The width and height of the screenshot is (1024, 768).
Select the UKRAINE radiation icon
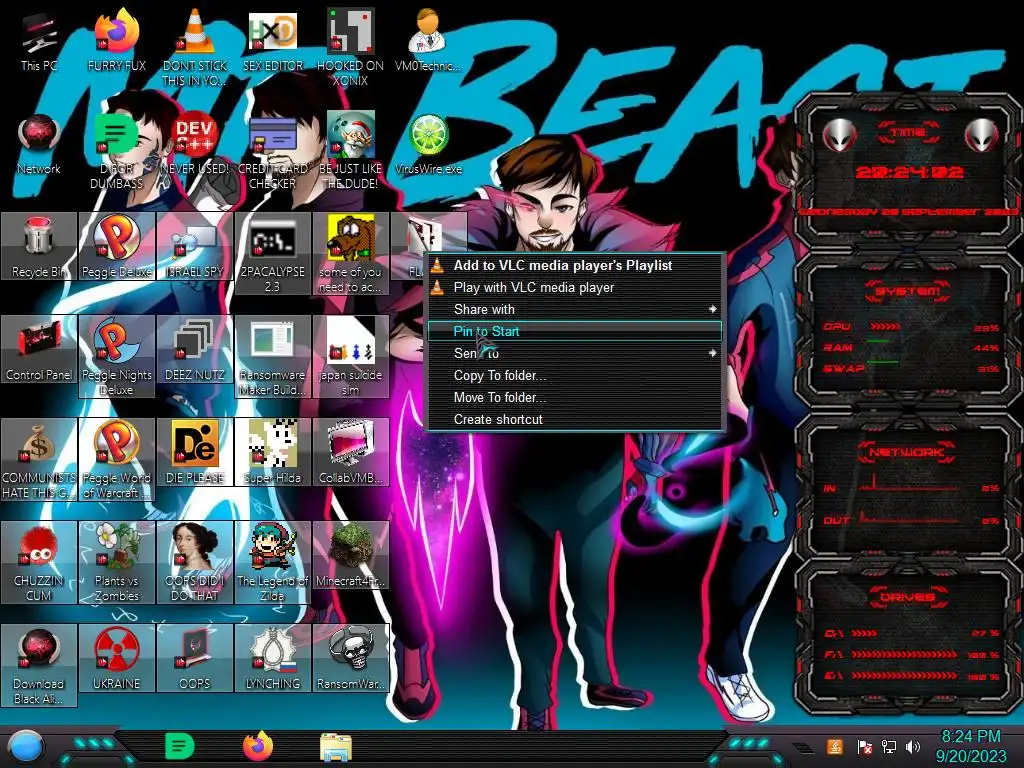click(x=116, y=658)
